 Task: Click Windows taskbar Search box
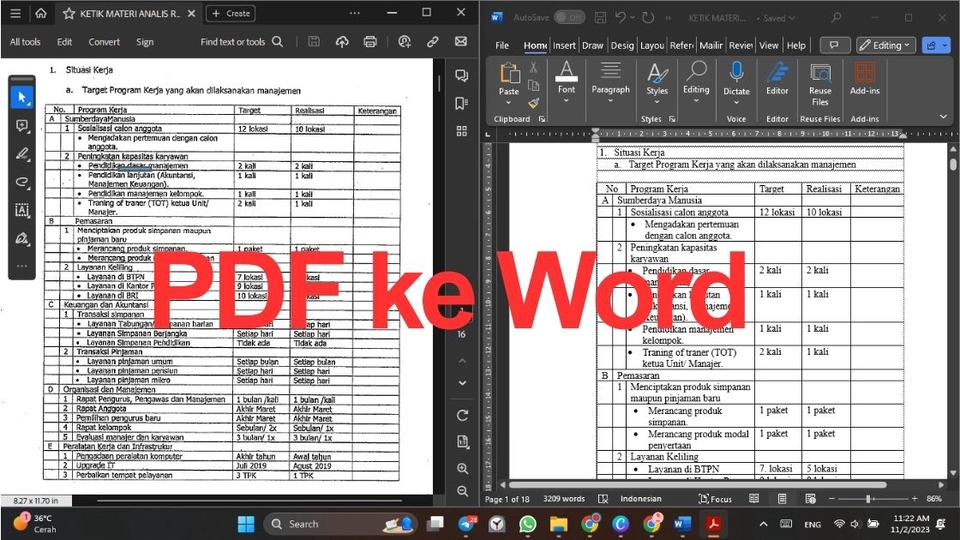(340, 524)
